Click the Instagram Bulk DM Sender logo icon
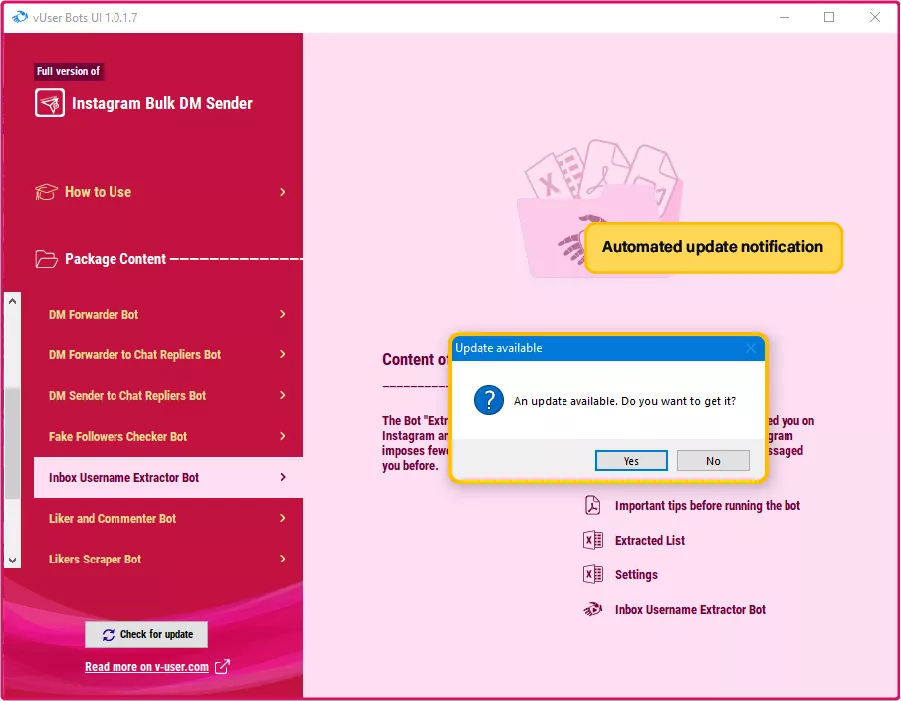The height and width of the screenshot is (701, 901). (49, 103)
